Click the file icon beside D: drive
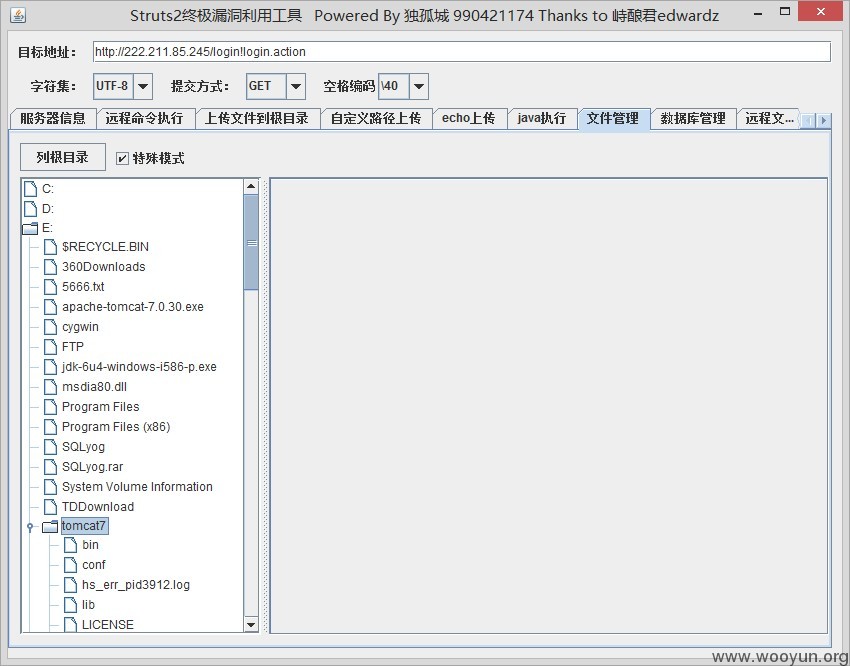 (30, 209)
